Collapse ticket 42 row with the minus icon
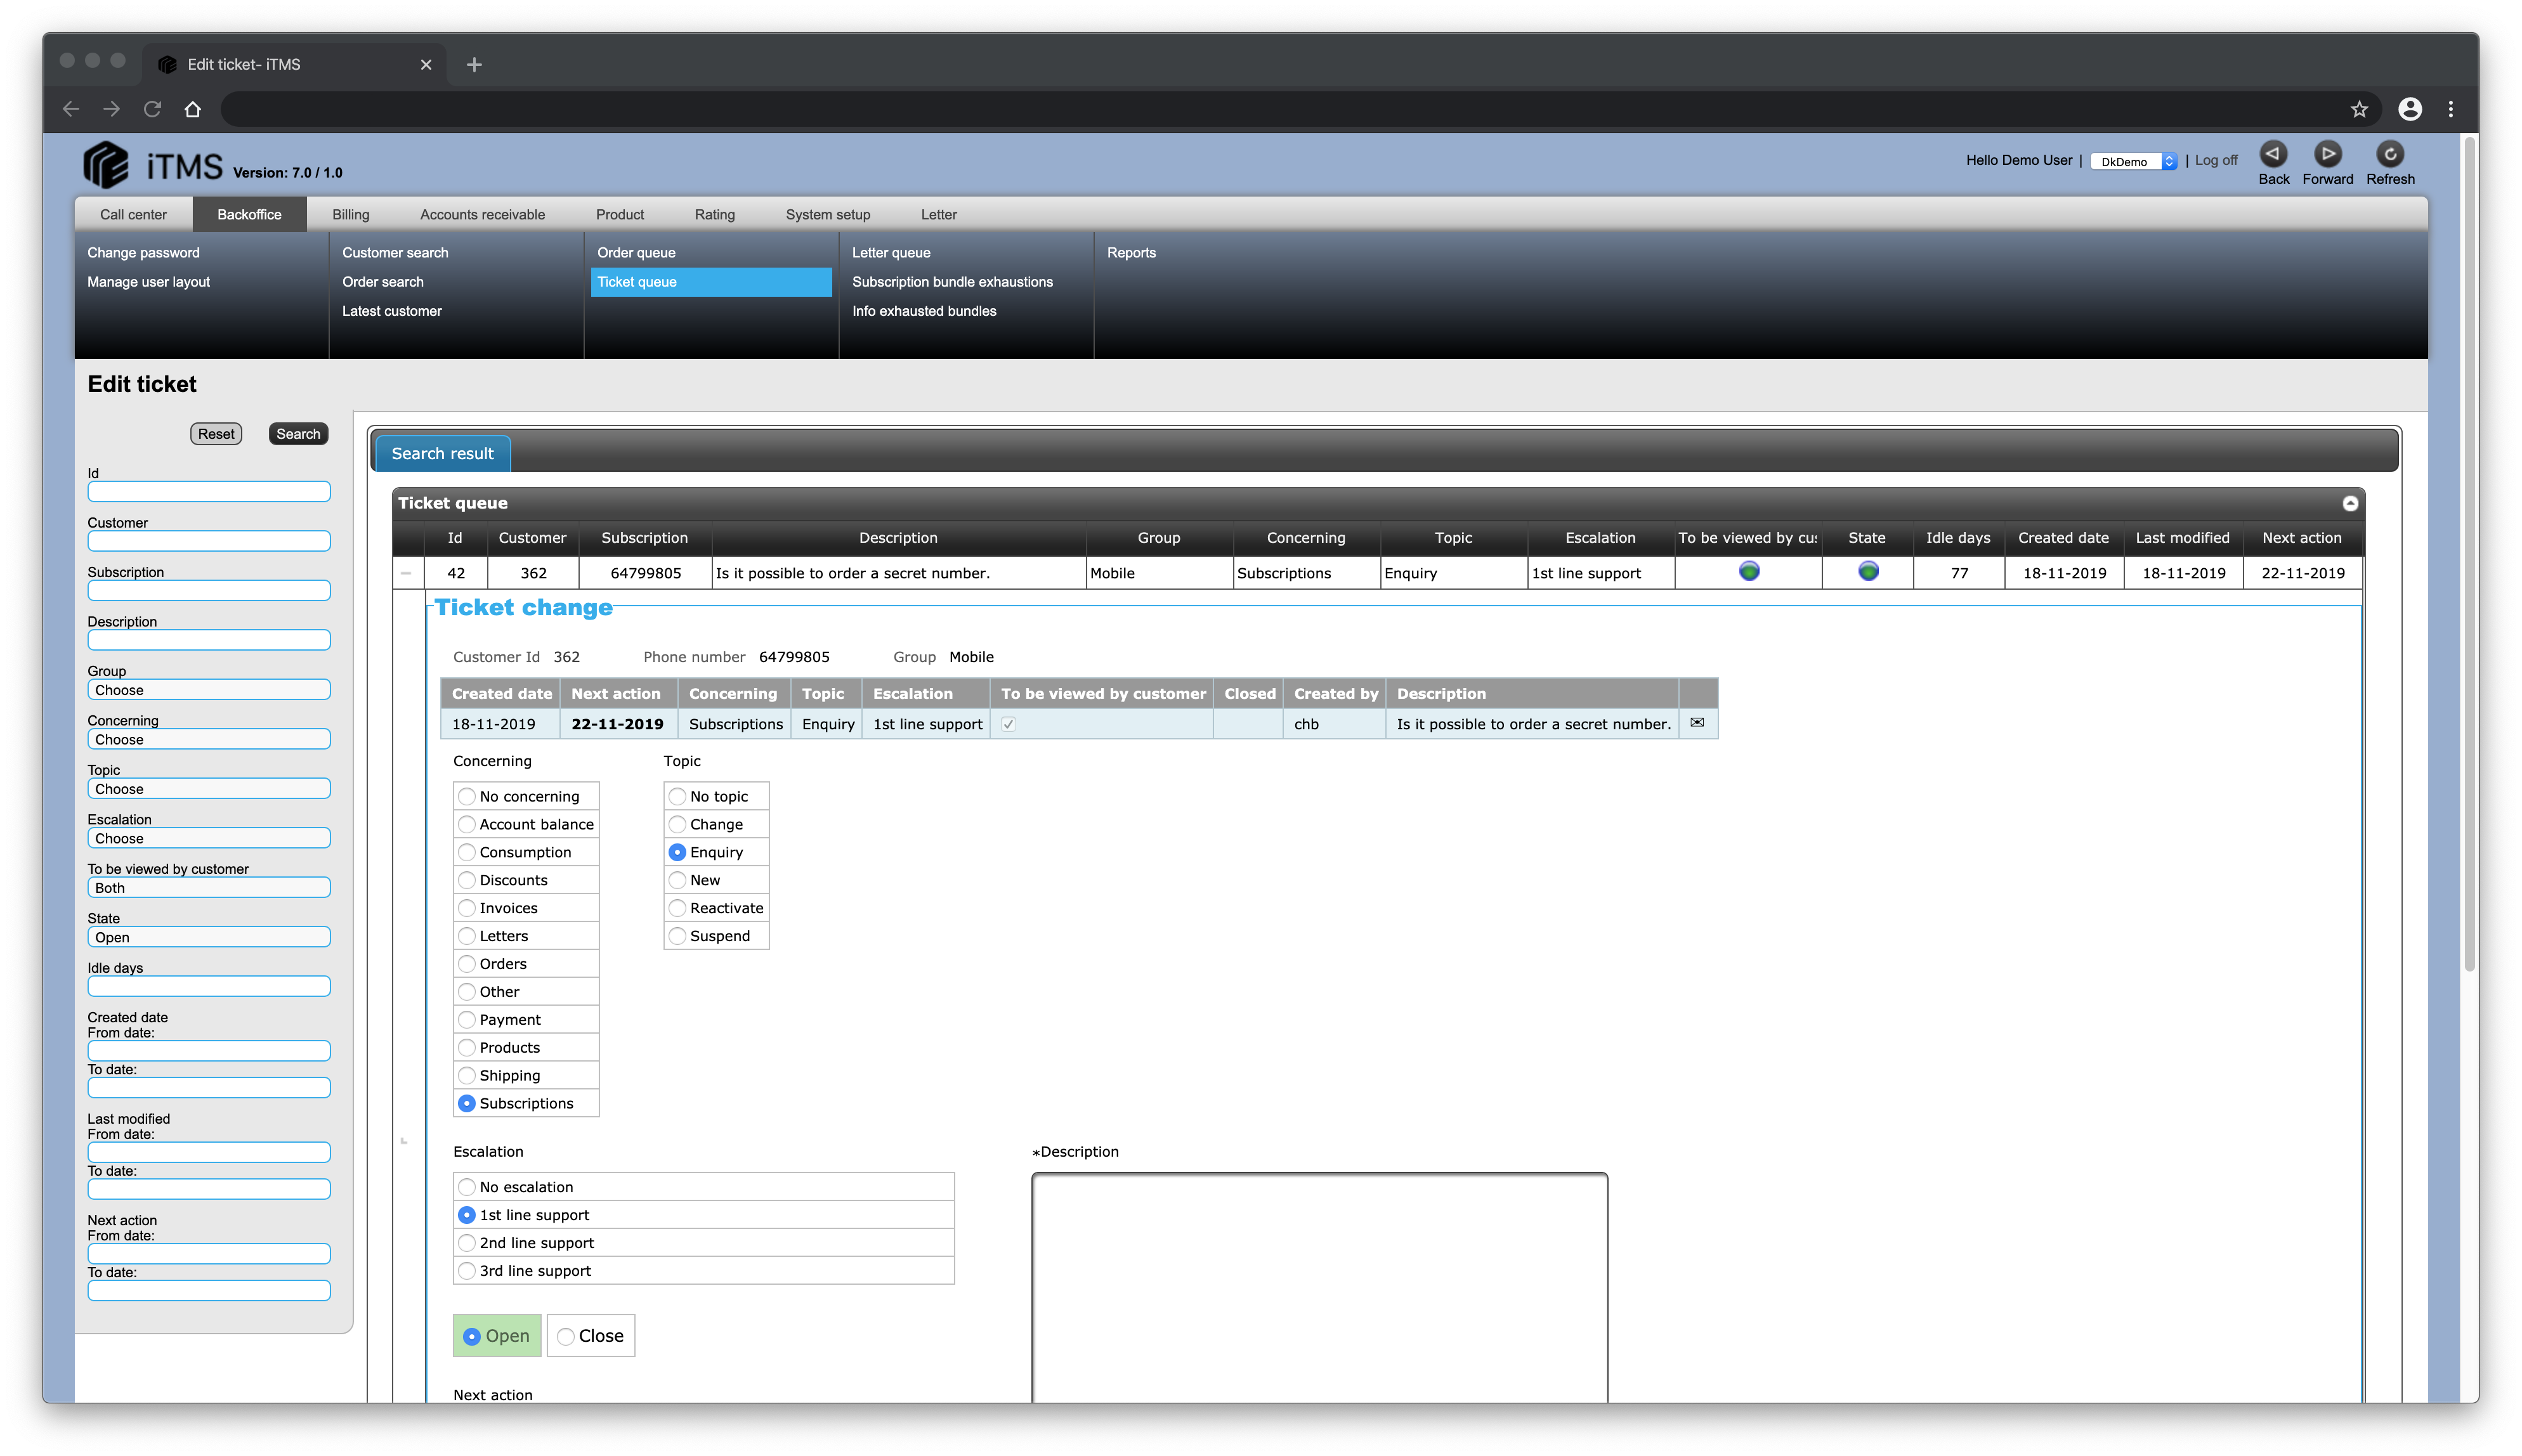This screenshot has width=2522, height=1456. point(405,573)
